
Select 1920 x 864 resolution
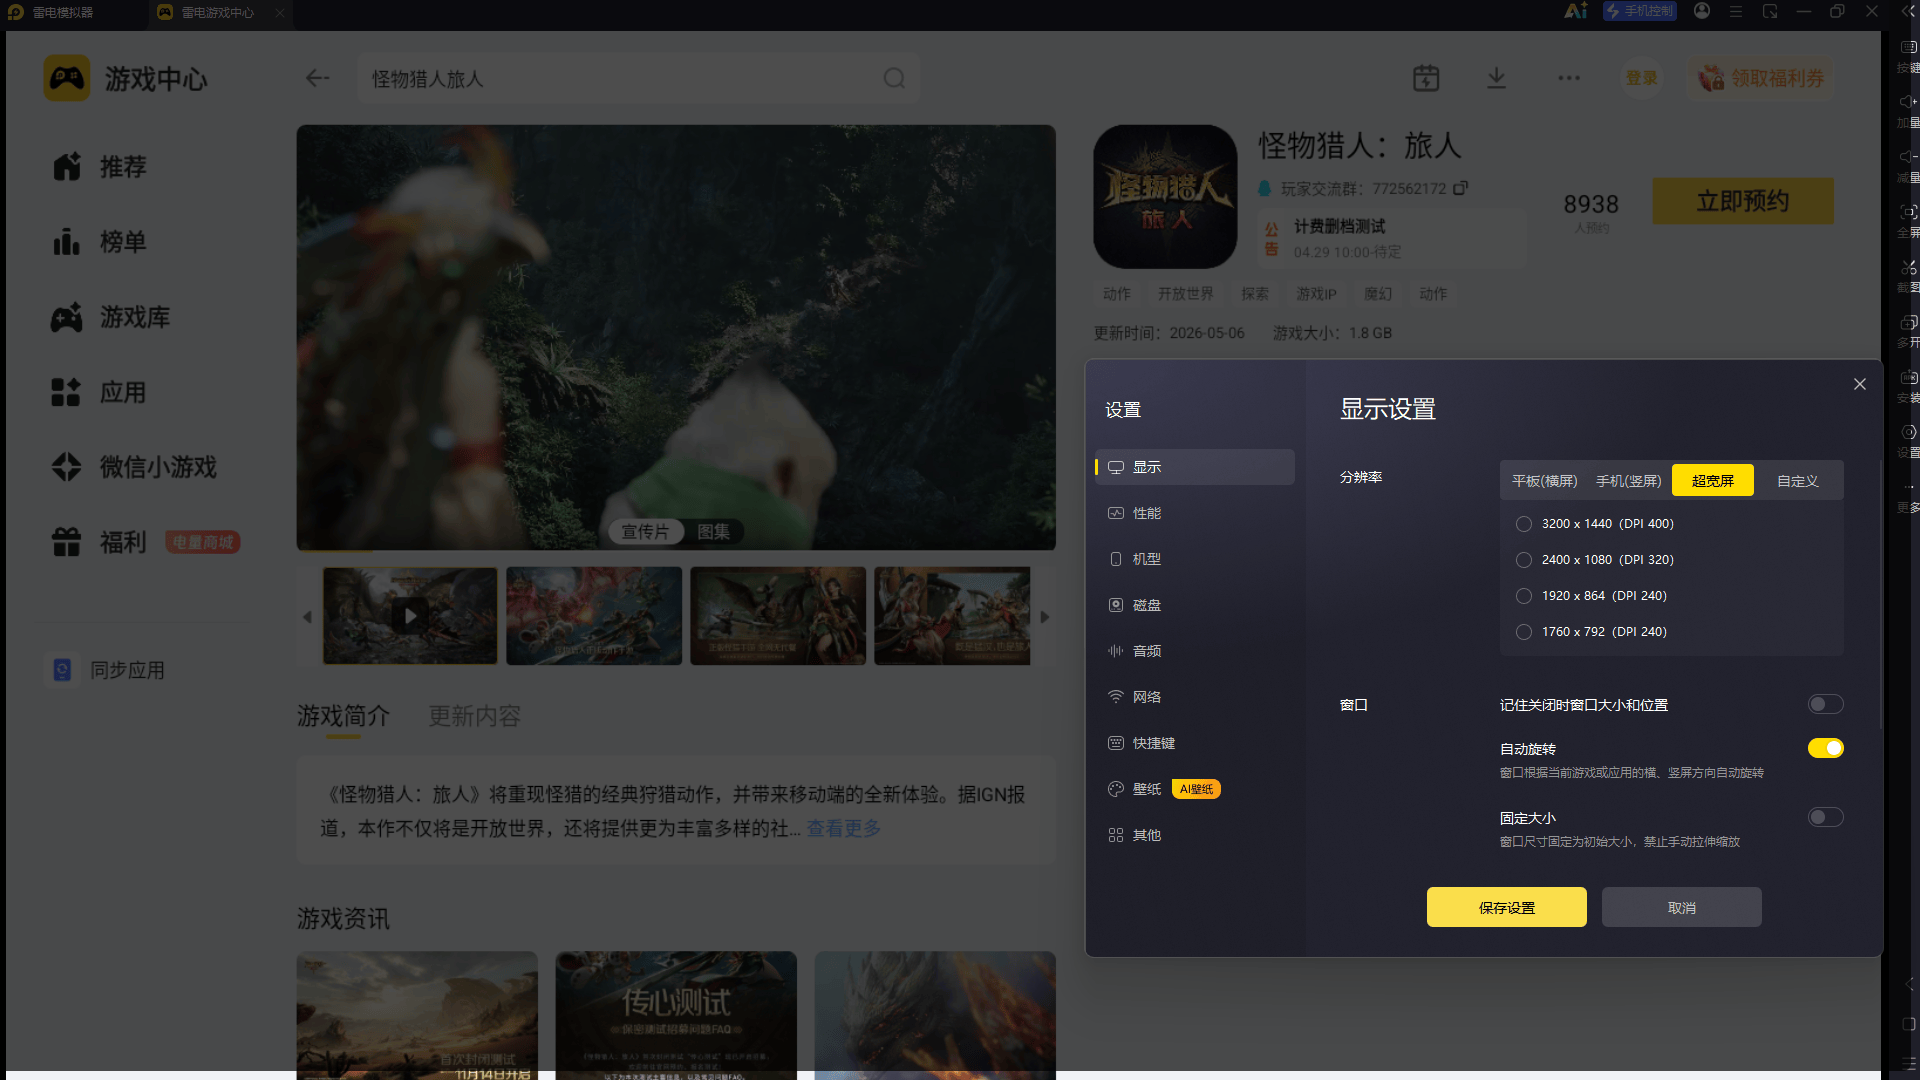tap(1524, 596)
